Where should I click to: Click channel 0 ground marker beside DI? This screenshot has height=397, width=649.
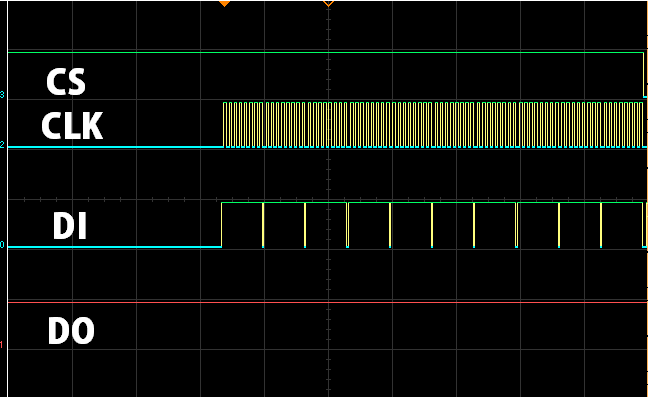tap(2, 245)
